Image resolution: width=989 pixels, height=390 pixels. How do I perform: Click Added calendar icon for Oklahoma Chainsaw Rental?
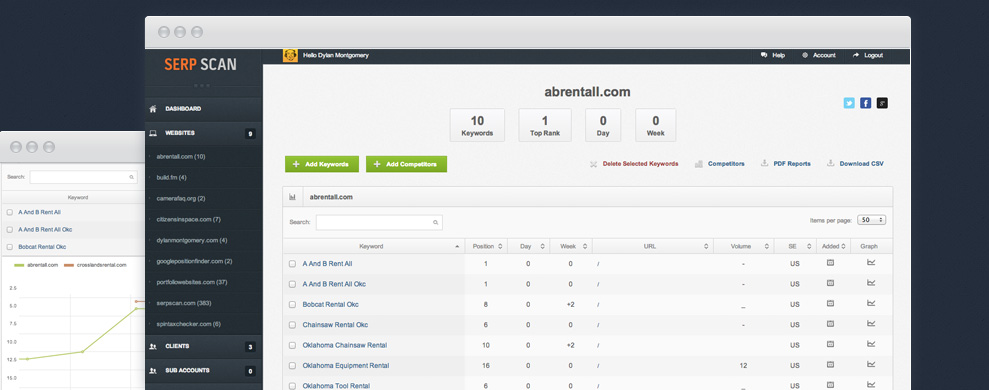click(831, 344)
